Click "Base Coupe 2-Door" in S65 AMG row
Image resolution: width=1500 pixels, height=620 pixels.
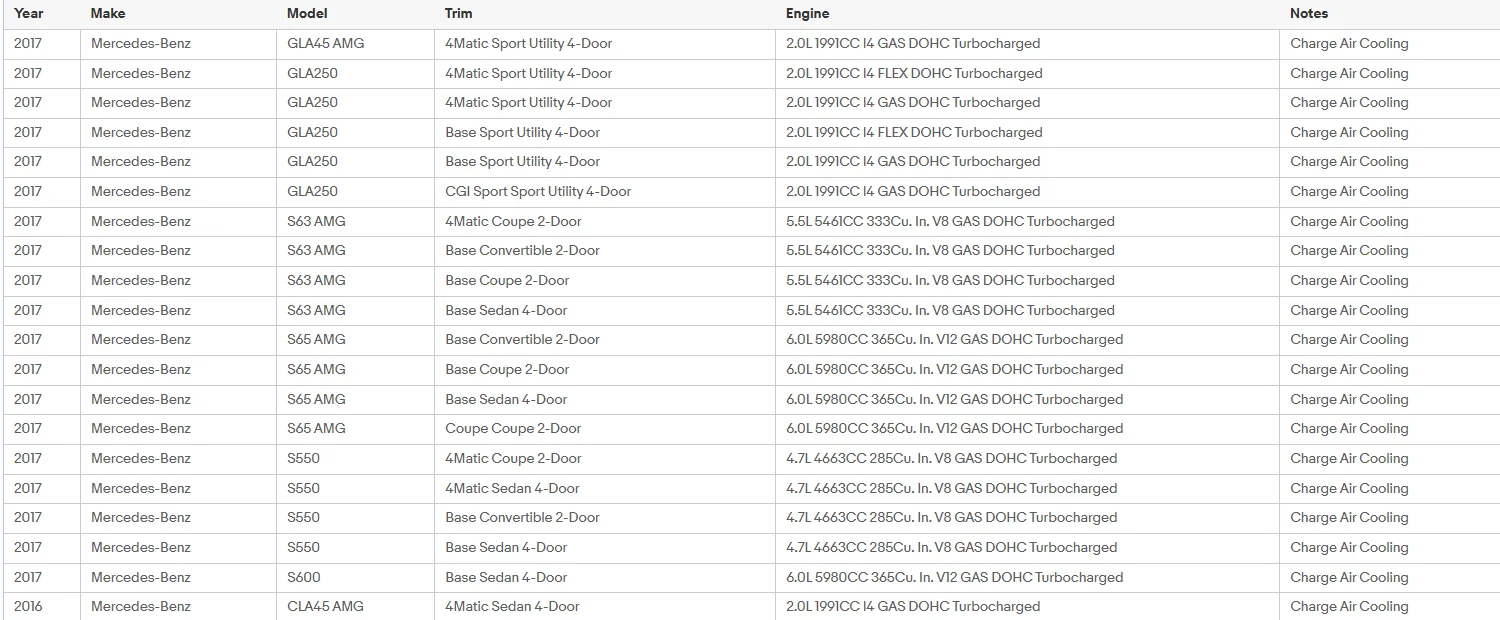point(507,370)
